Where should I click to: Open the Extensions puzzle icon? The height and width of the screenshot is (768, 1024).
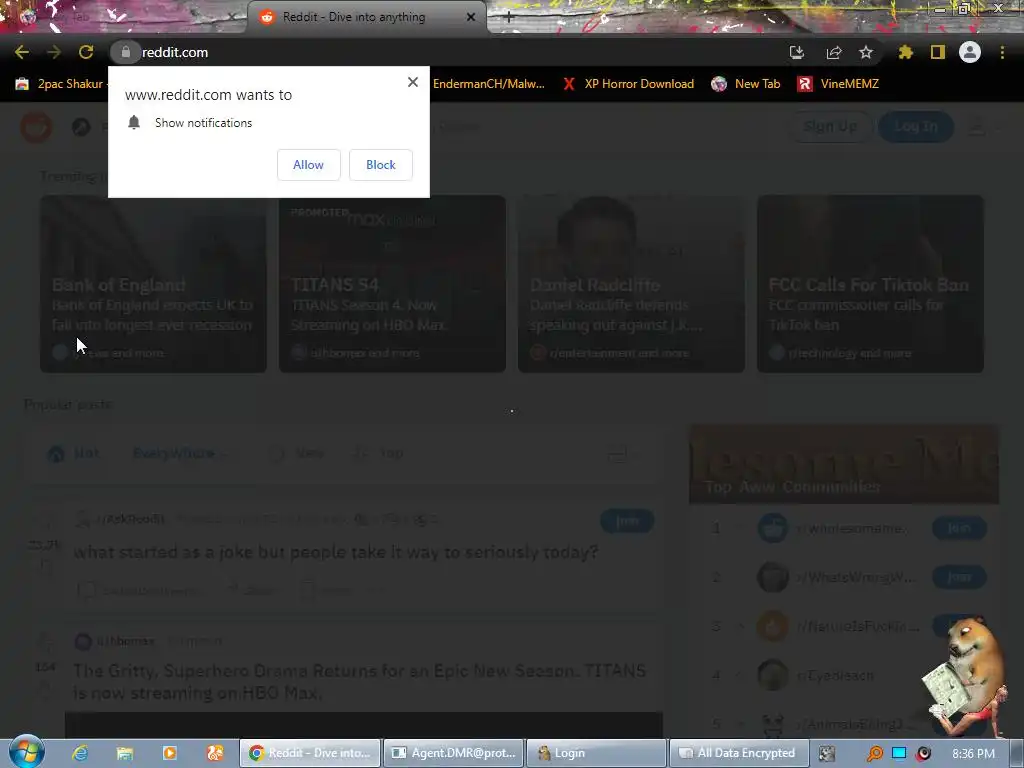(x=905, y=52)
